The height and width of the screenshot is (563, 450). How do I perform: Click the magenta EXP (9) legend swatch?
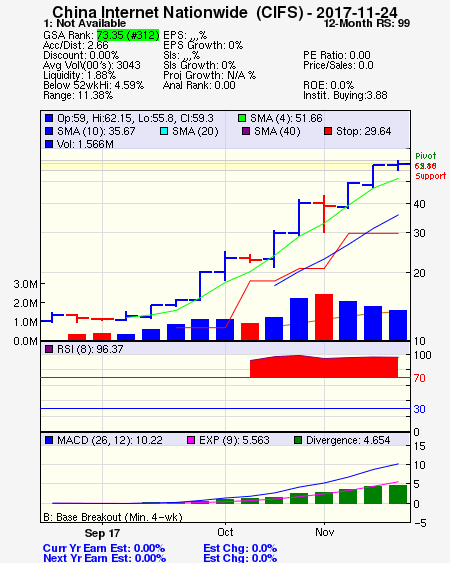pyautogui.click(x=191, y=440)
